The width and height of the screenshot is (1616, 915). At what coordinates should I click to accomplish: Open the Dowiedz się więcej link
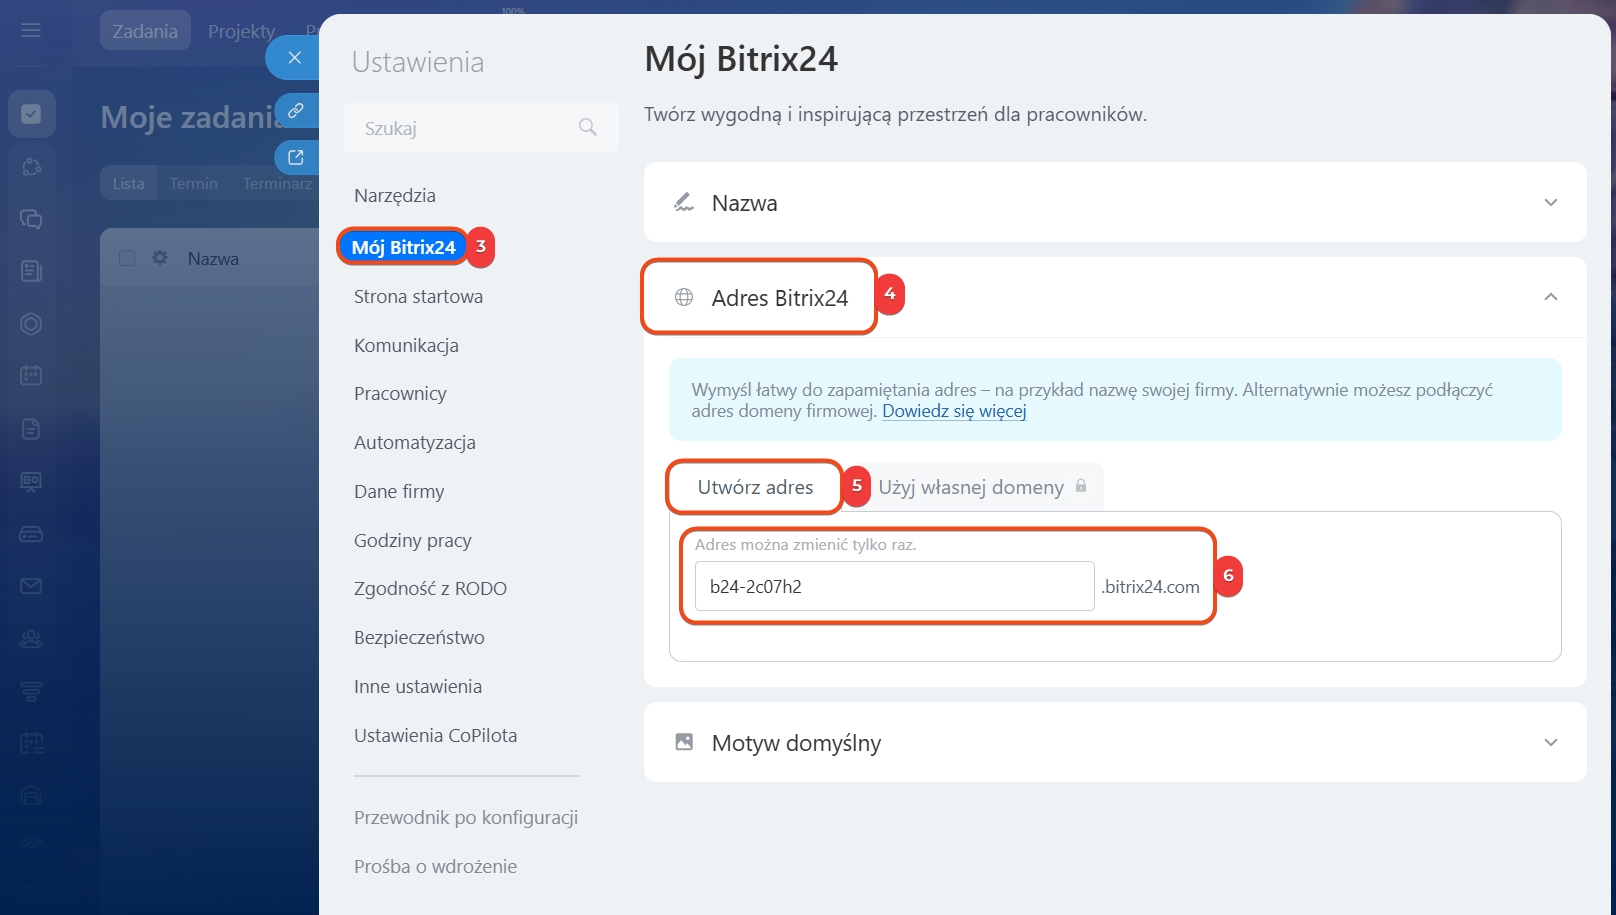pos(954,411)
